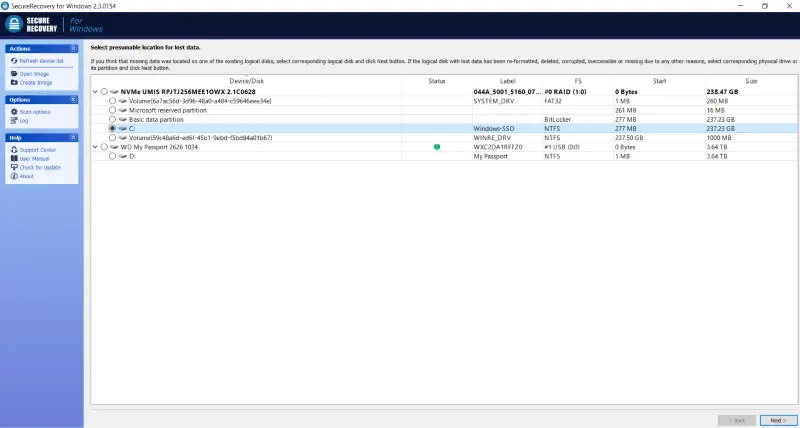The image size is (800, 428).
Task: Select WD My Passport physical drive radio
Action: (x=104, y=147)
